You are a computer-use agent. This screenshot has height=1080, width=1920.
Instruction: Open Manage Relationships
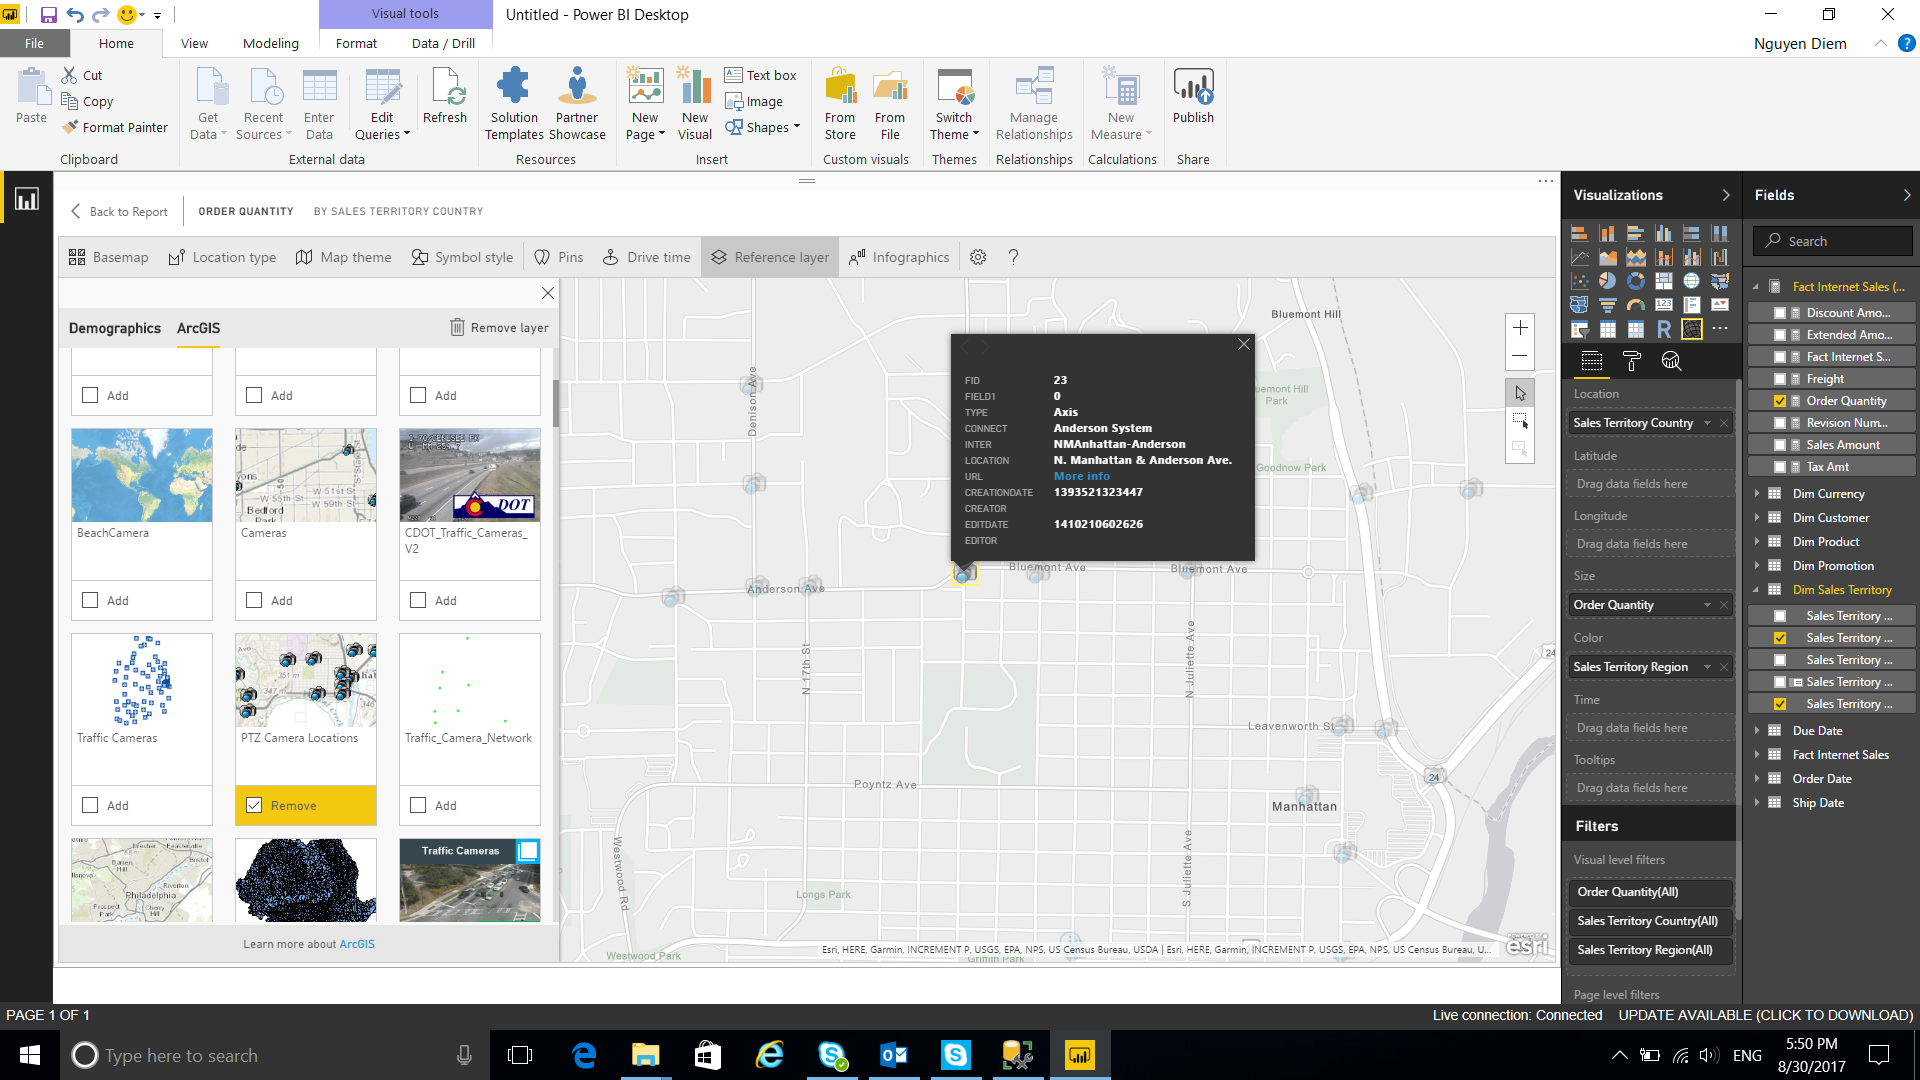tap(1034, 104)
